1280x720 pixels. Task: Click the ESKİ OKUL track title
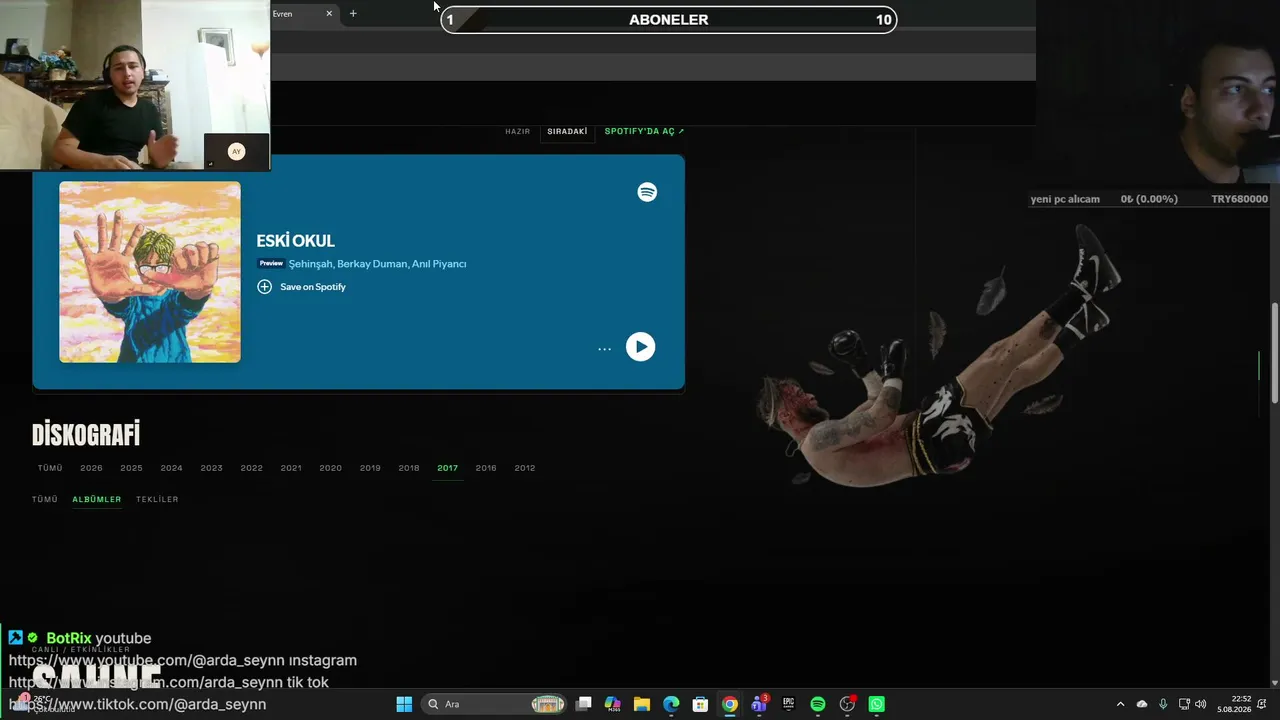pyautogui.click(x=295, y=241)
